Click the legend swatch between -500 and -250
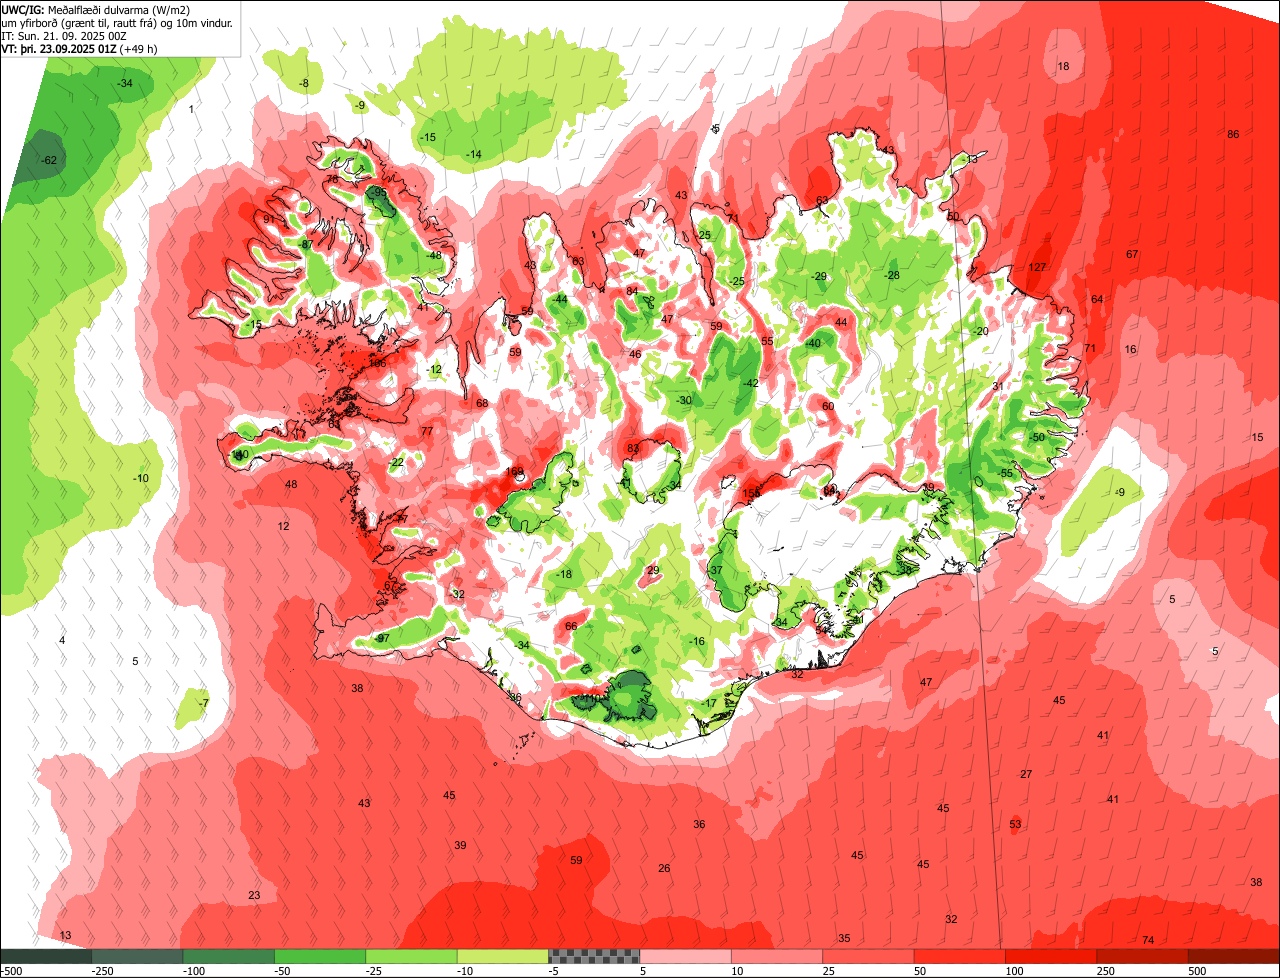This screenshot has height=978, width=1280. click(45, 956)
